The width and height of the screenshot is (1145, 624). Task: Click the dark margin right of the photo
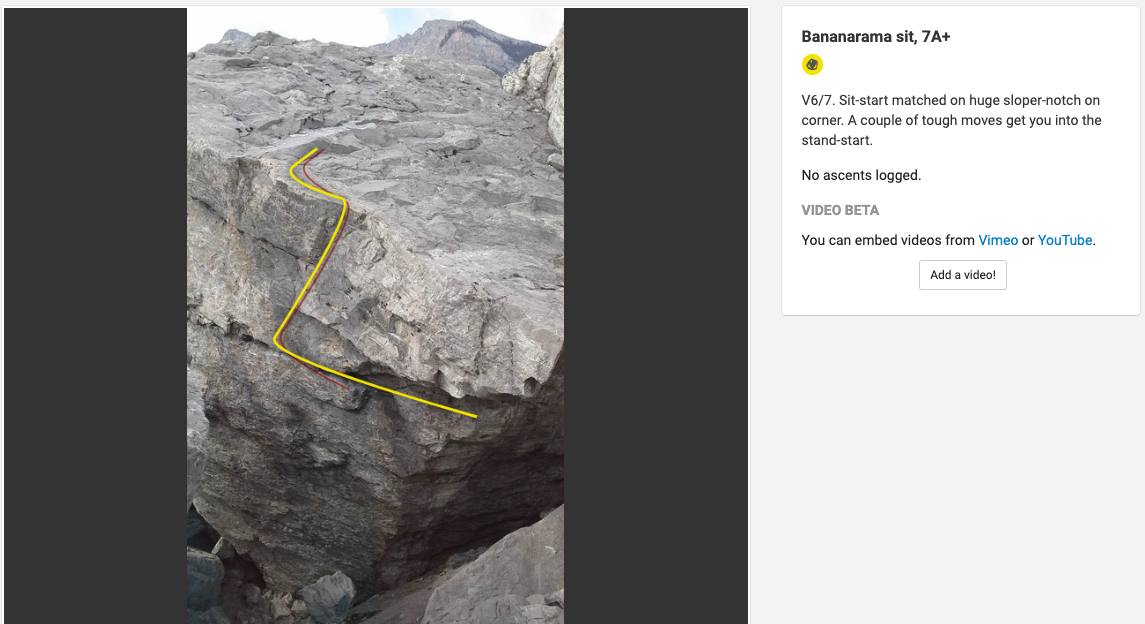coord(656,315)
